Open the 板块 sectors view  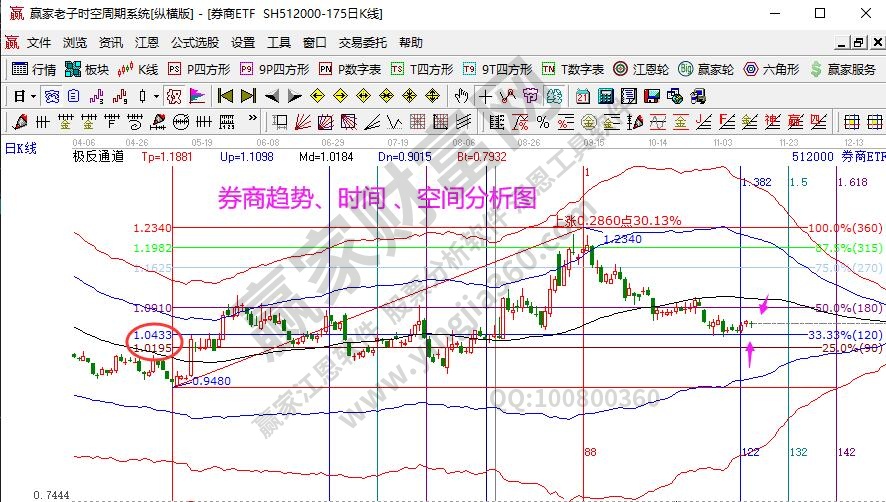(87, 70)
